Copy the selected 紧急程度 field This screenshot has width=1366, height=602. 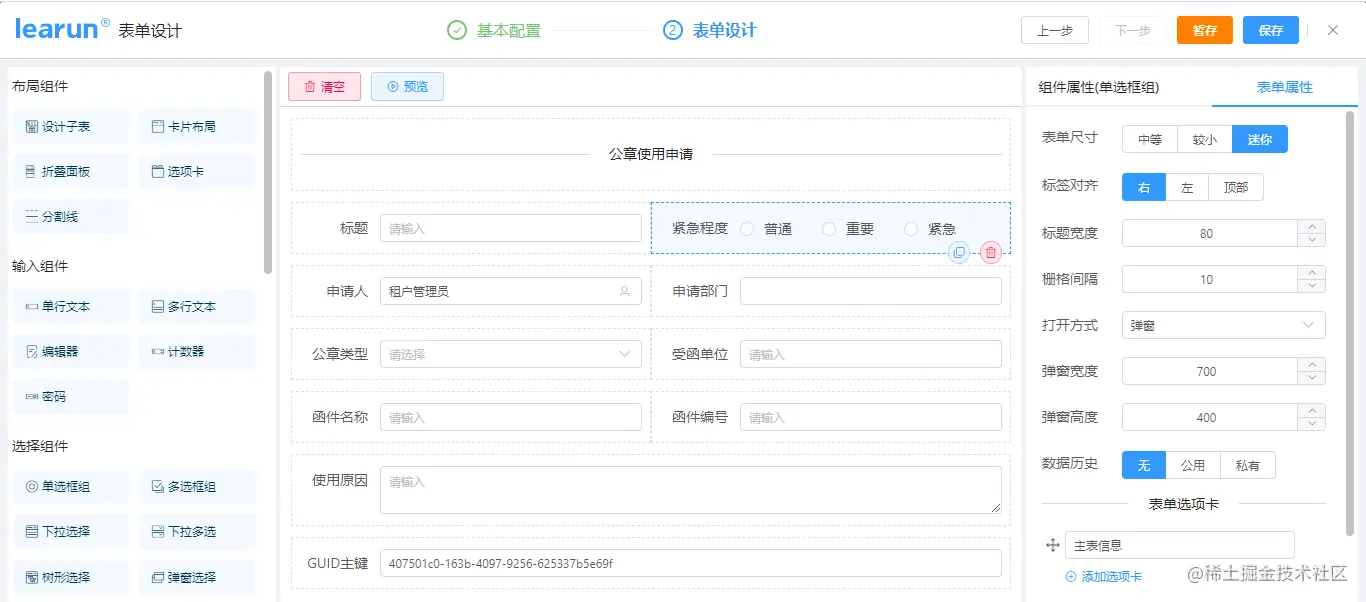coord(959,253)
